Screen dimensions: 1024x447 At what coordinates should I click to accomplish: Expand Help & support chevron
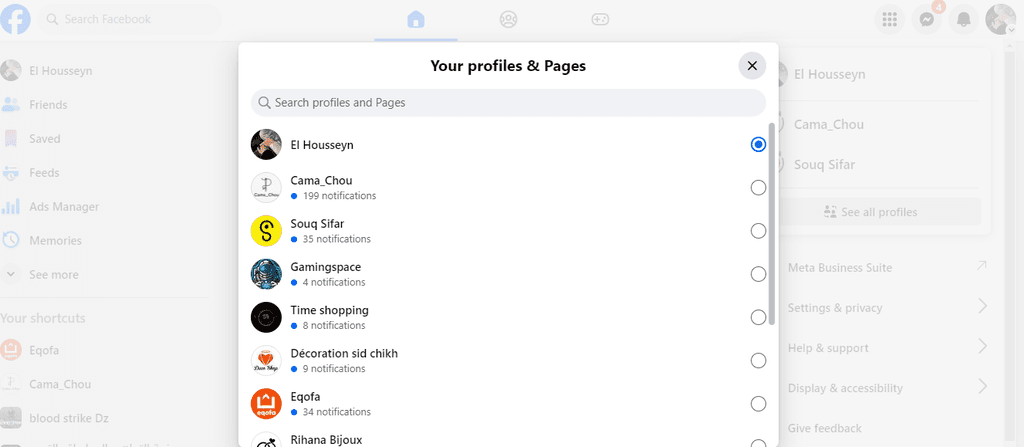982,346
